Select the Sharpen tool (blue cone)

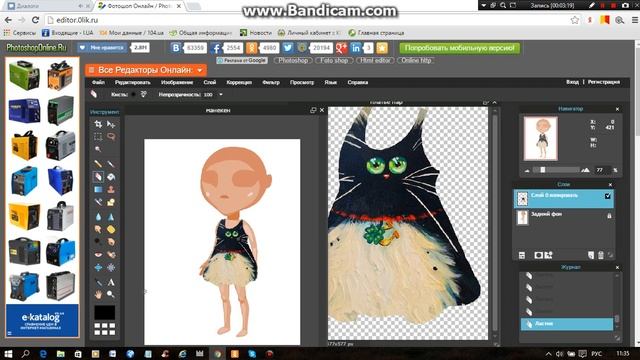[111, 217]
